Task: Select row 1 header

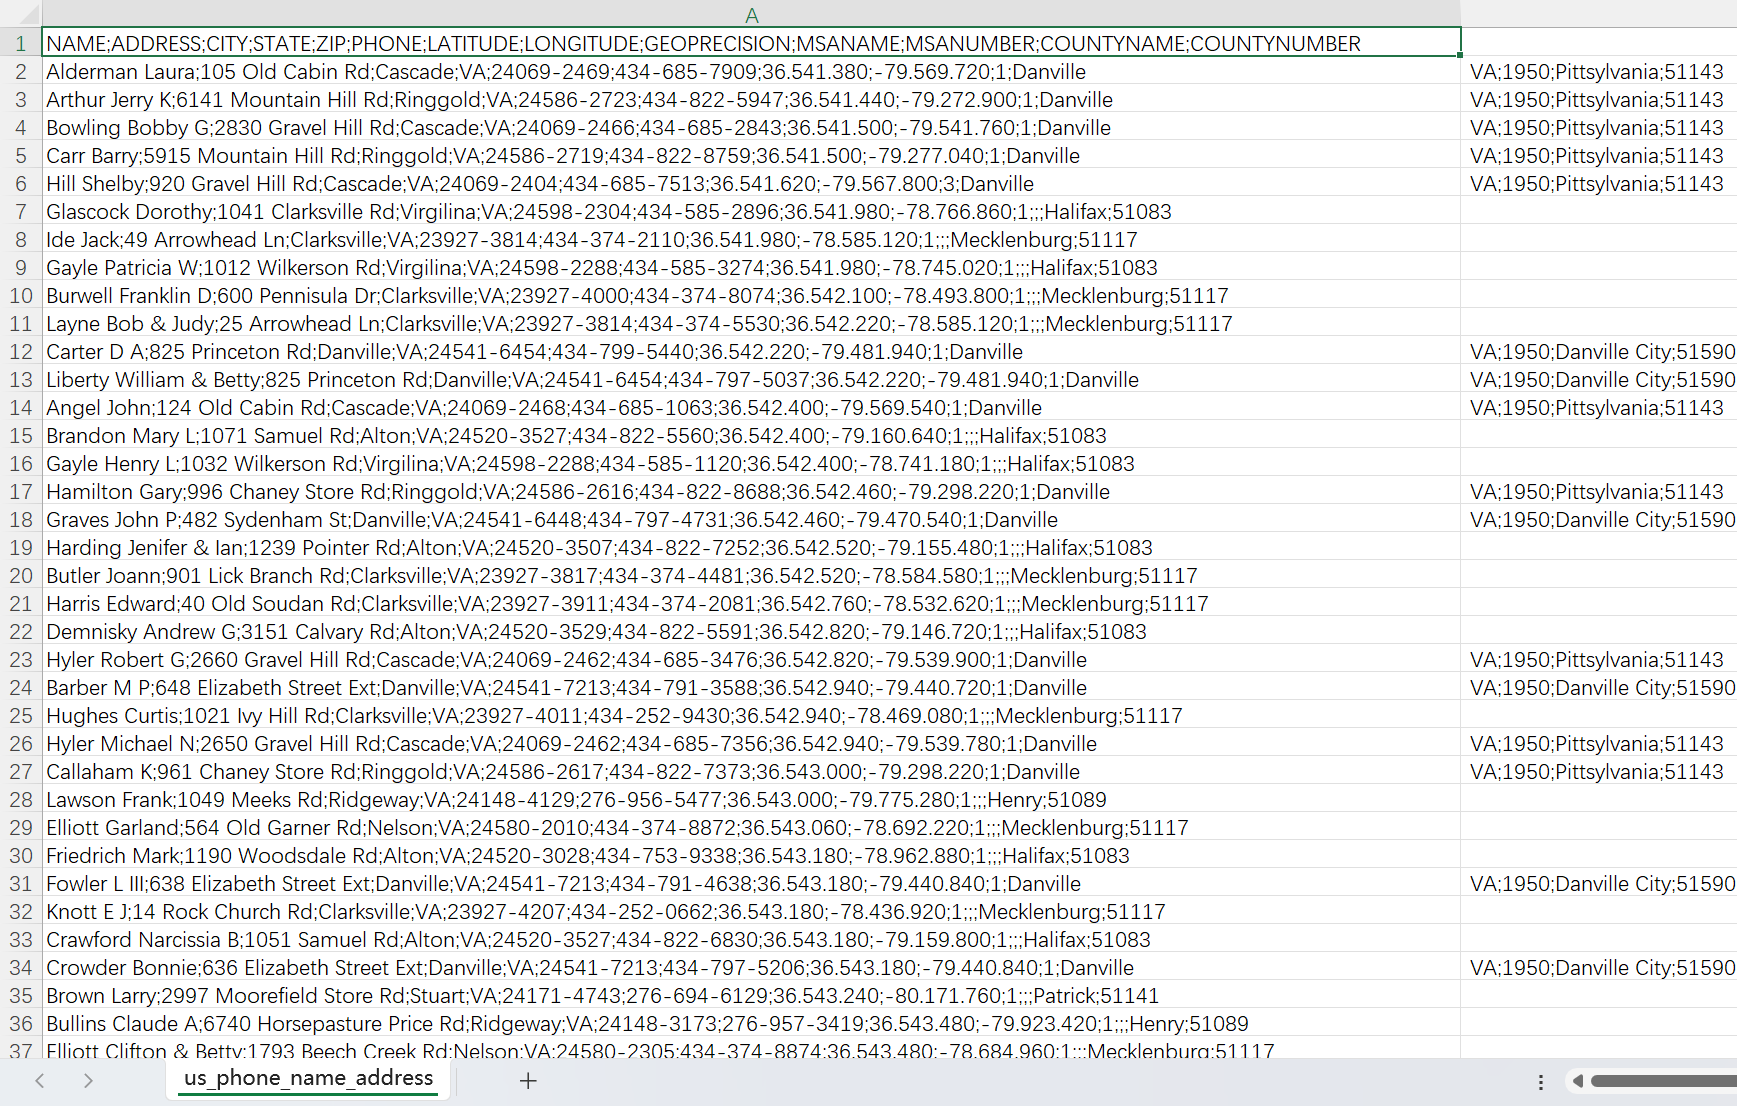Action: click(20, 44)
